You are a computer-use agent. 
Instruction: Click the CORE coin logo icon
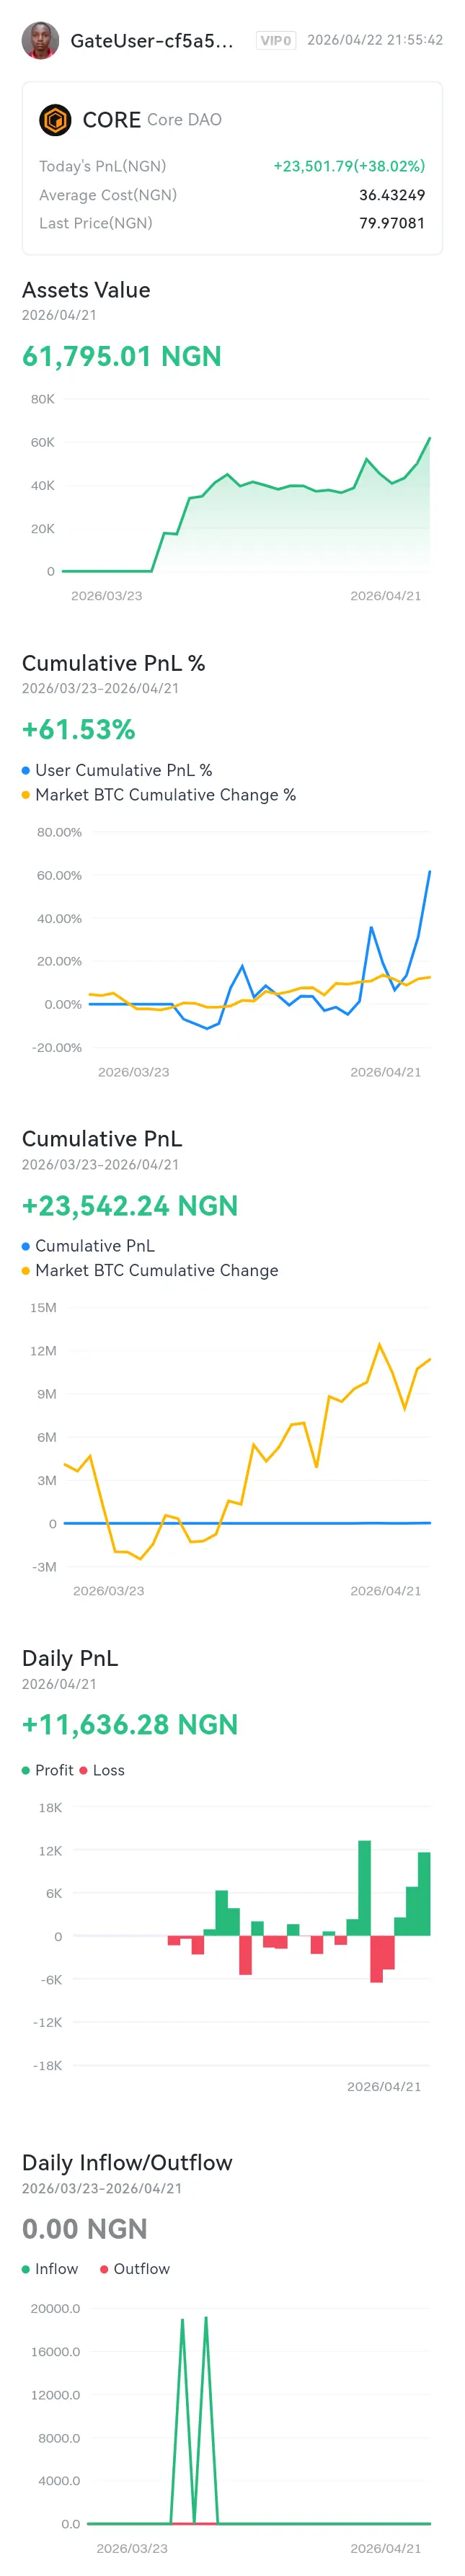(x=55, y=120)
